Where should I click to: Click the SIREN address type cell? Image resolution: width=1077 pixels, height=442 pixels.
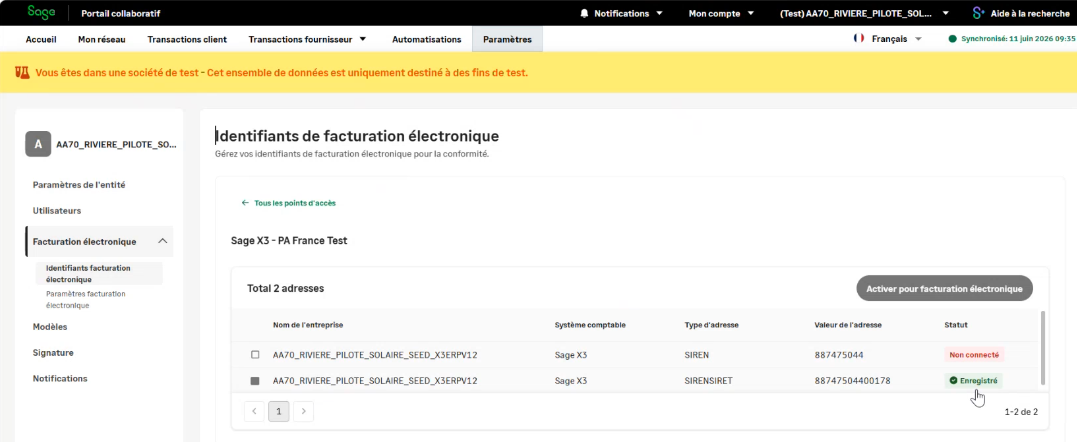click(x=696, y=355)
